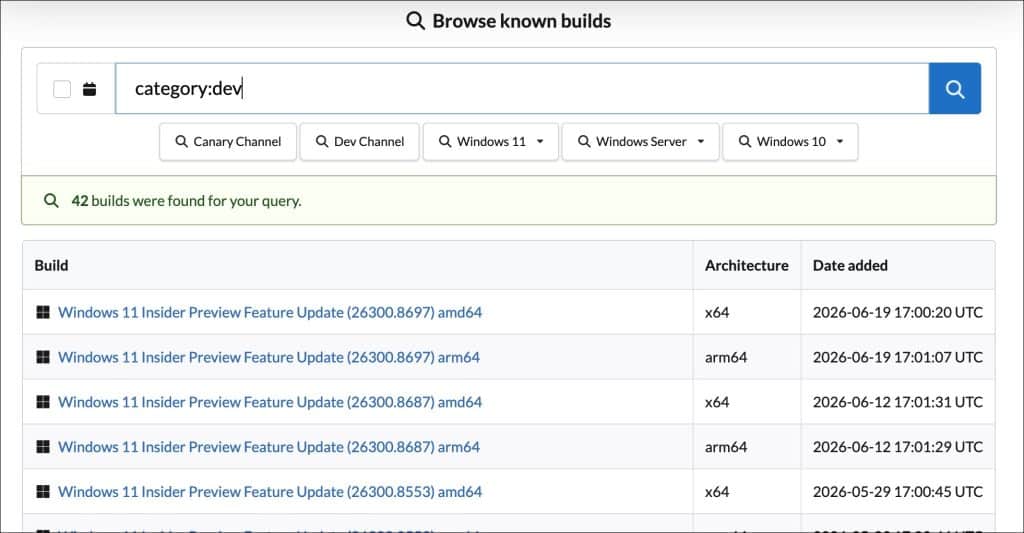
Task: Click the blue magnifier search button
Action: [x=954, y=88]
